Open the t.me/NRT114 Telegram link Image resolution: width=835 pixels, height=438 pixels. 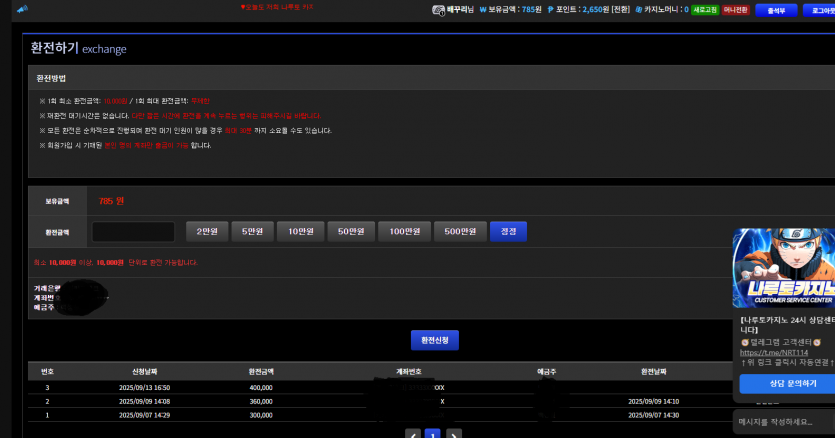click(x=774, y=352)
